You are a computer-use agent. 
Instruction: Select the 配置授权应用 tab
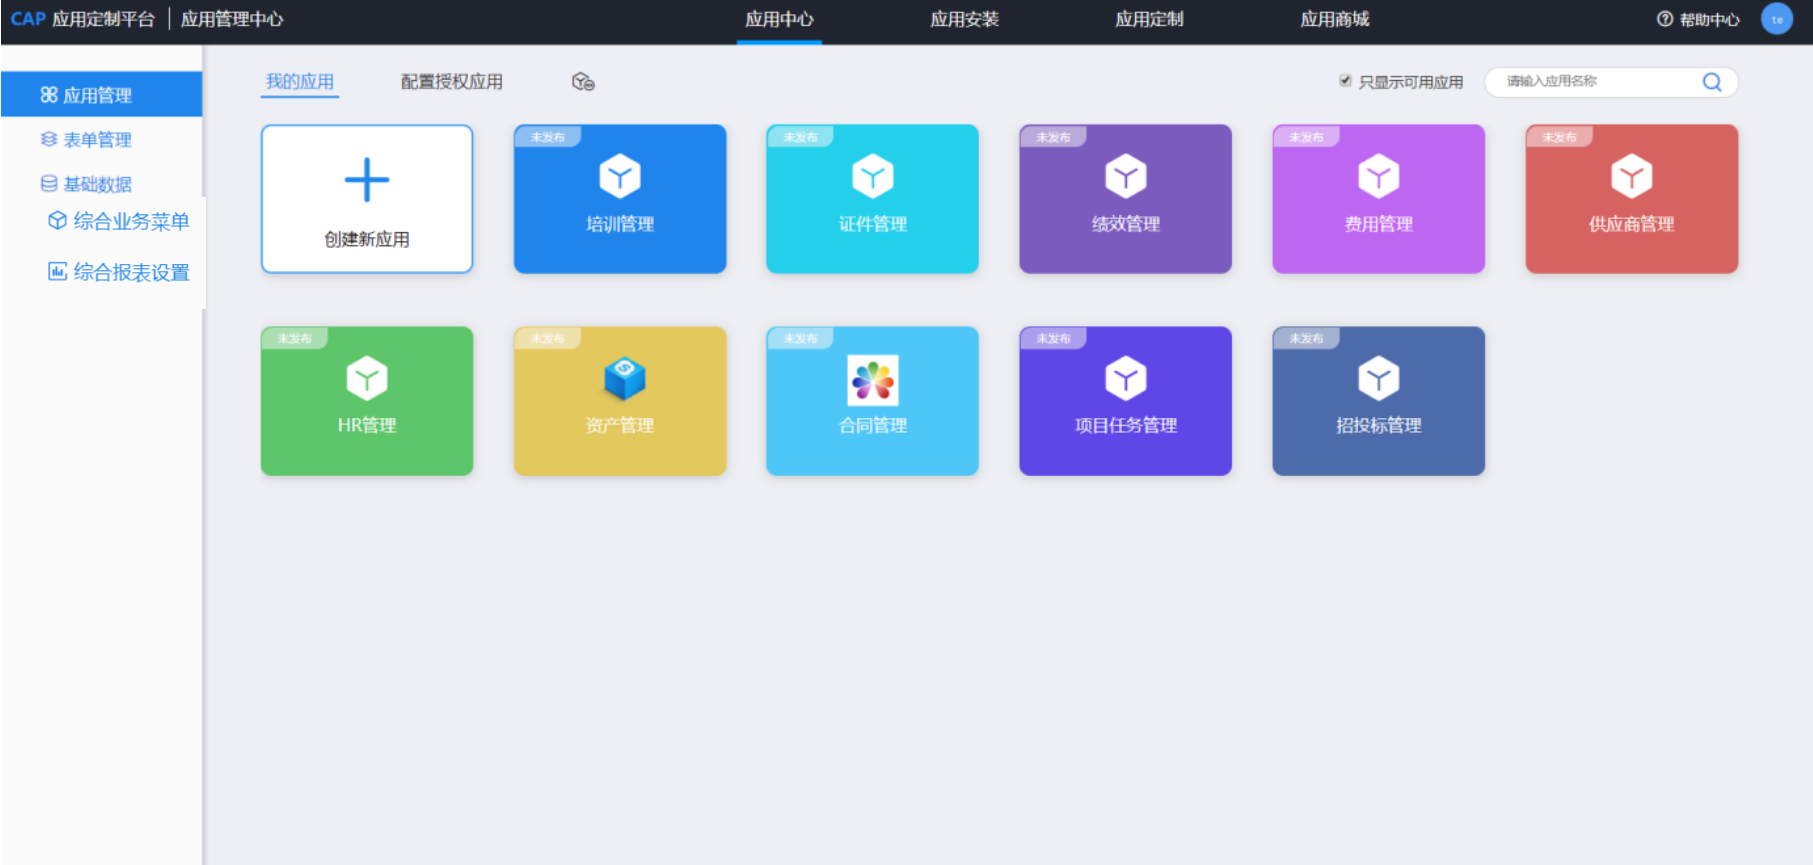[452, 82]
